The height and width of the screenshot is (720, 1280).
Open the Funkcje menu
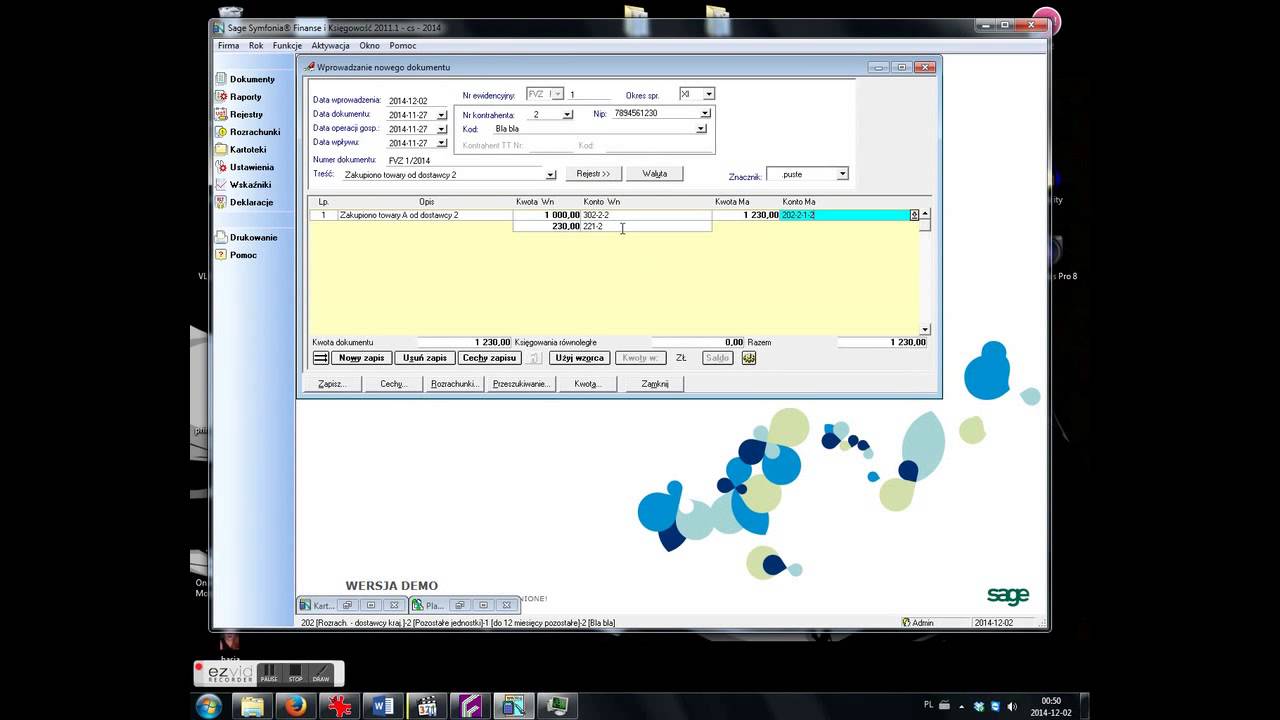(287, 45)
